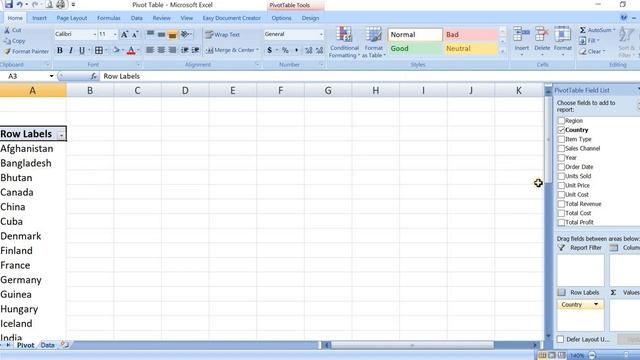
Task: Switch to the Page Layout tab
Action: [x=72, y=18]
